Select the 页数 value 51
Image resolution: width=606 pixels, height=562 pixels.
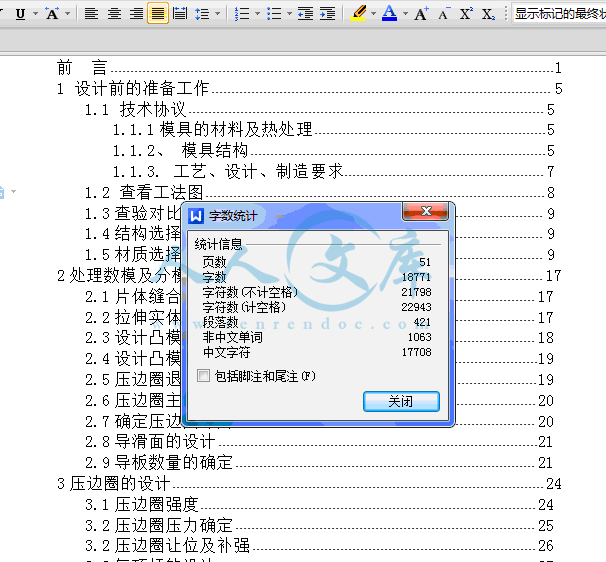tap(425, 262)
